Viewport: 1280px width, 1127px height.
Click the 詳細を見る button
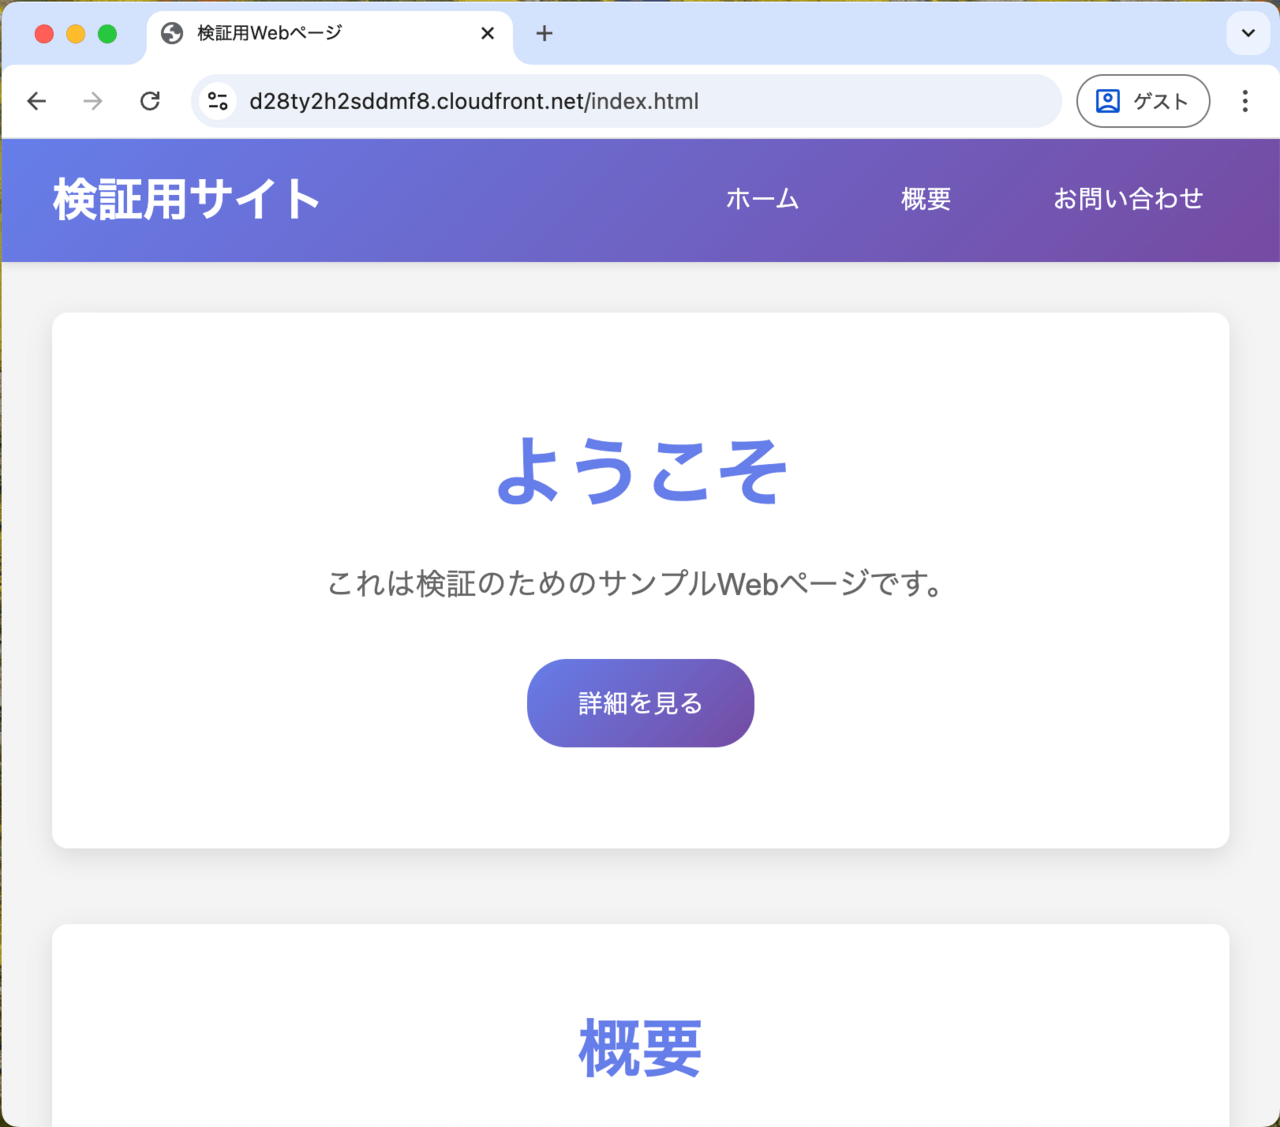(640, 703)
